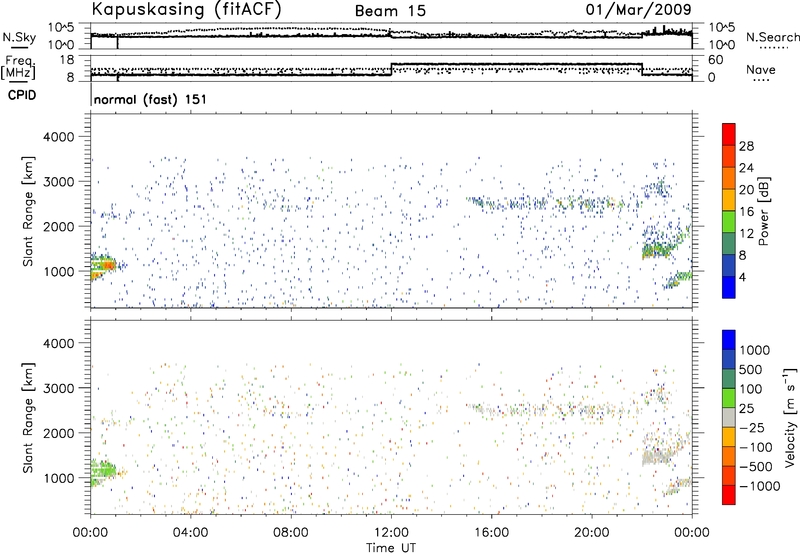Image resolution: width=800 pixels, height=554 pixels.
Task: Click the 2000 tick of the power panel
Action: [58, 226]
